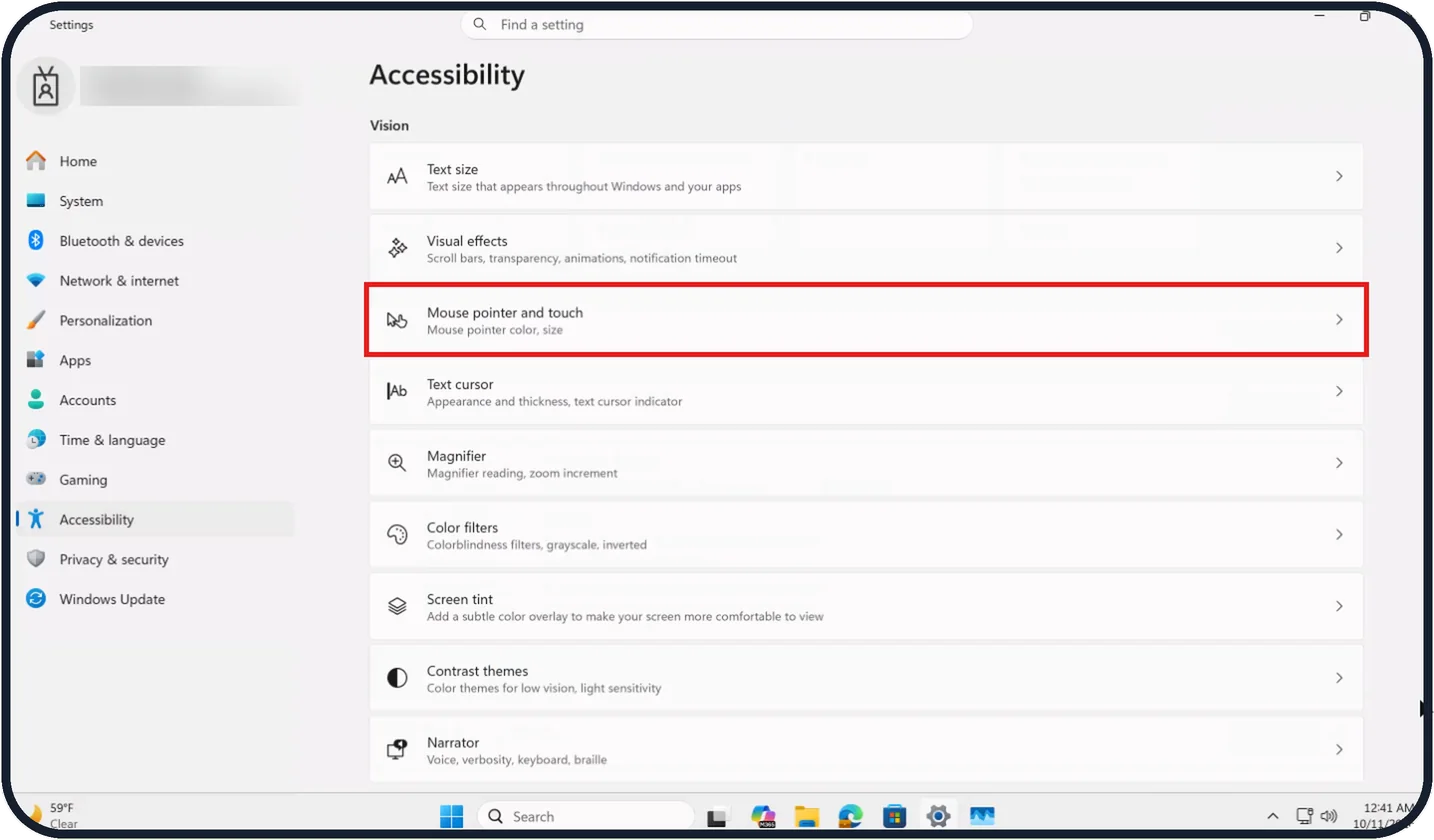Open Color filters chevron arrow

point(1339,535)
